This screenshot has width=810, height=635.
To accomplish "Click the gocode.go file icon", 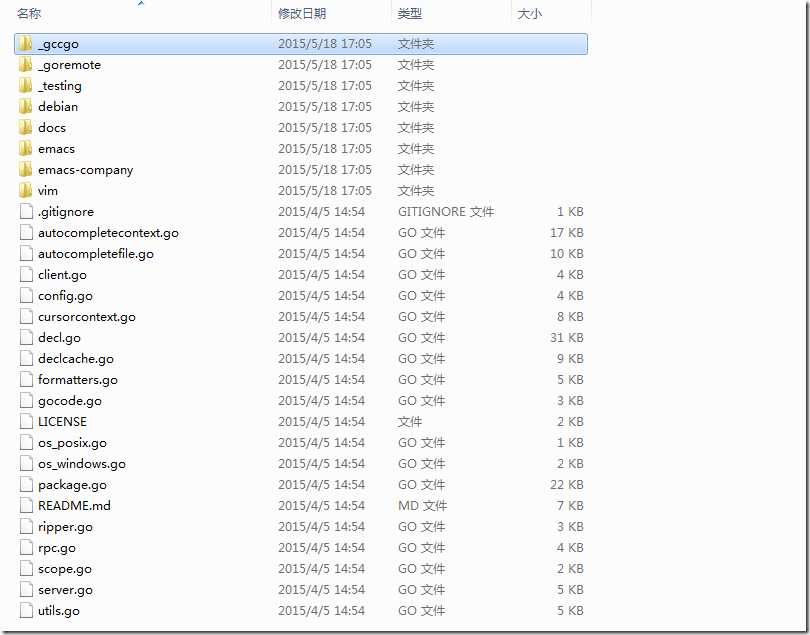I will click(x=26, y=401).
